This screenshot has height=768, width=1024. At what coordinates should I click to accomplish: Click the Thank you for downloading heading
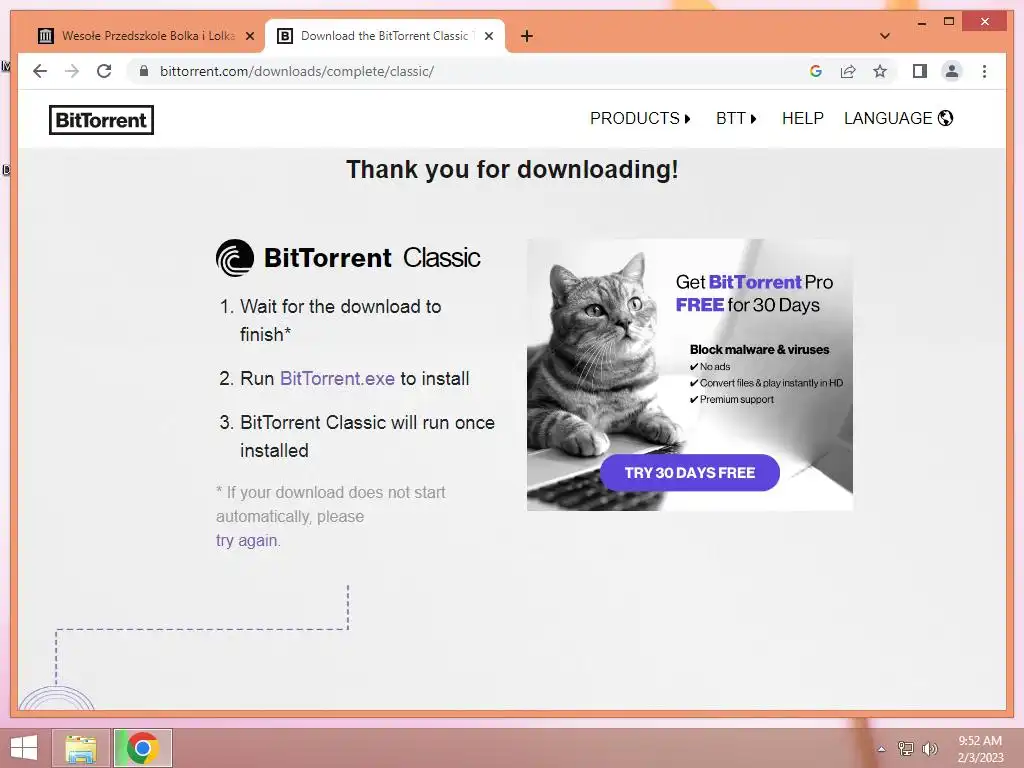(512, 170)
